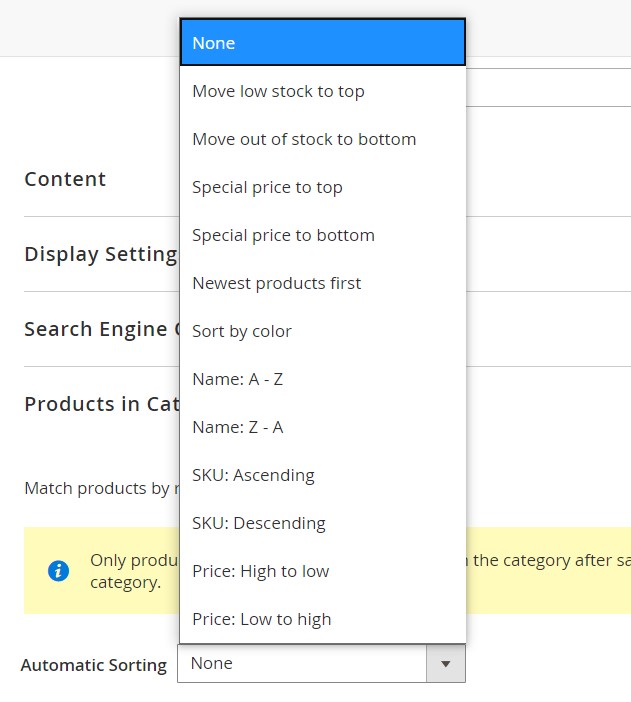This screenshot has height=702, width=631.
Task: Click the Automatic Sorting select box
Action: 302,664
